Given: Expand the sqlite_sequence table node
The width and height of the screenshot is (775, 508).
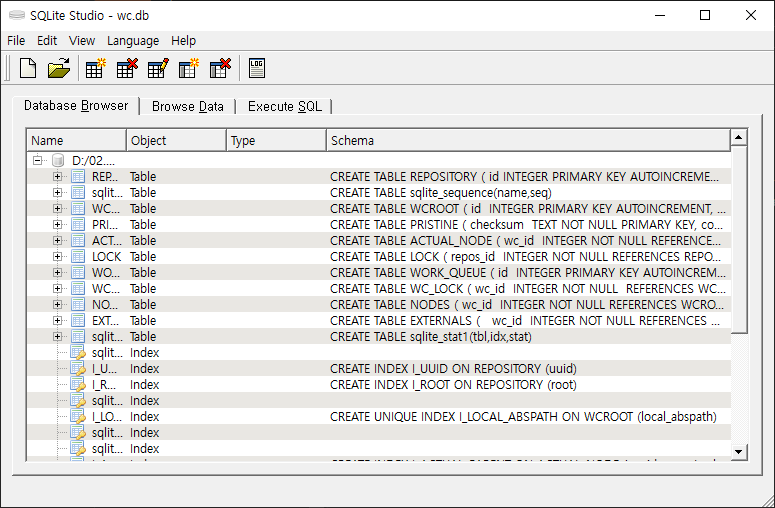Looking at the screenshot, I should tap(57, 192).
